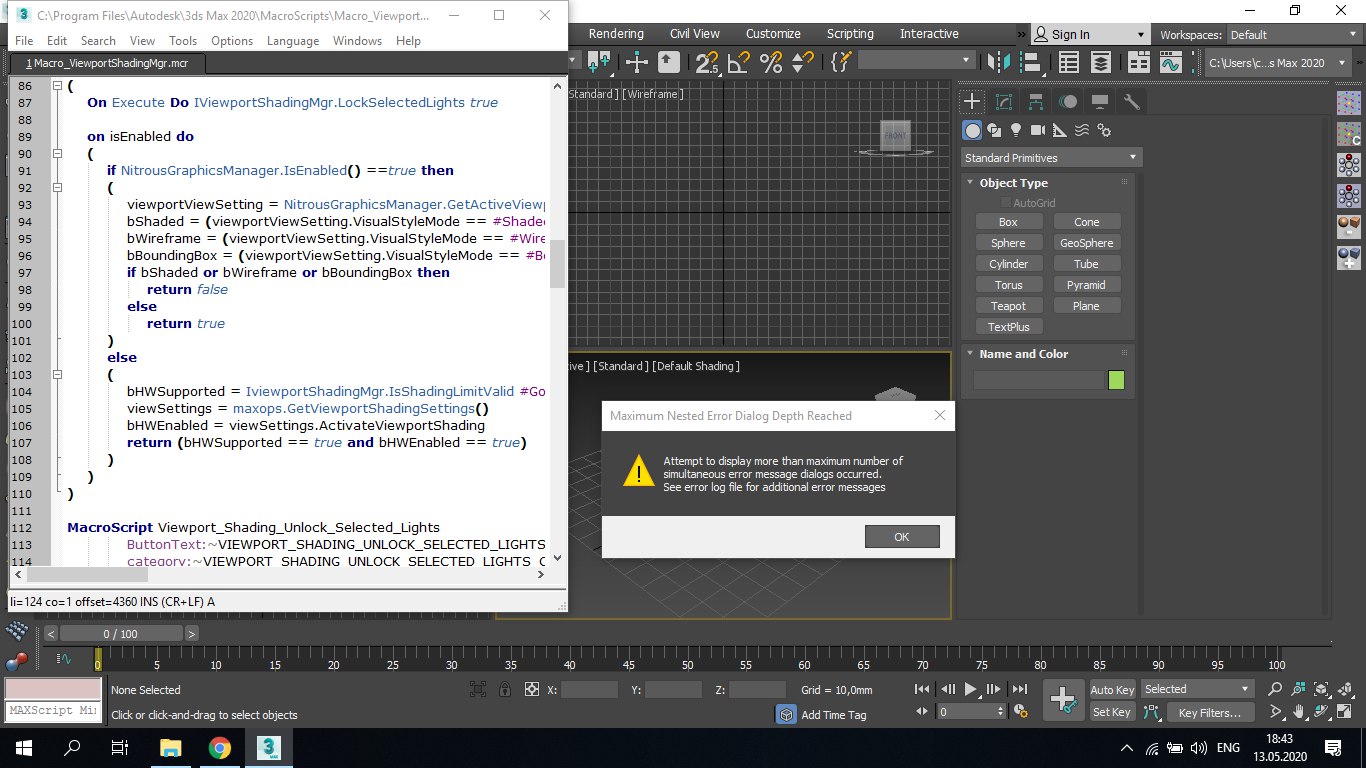Select the Lights category icon
Image resolution: width=1366 pixels, height=768 pixels.
coord(1016,130)
